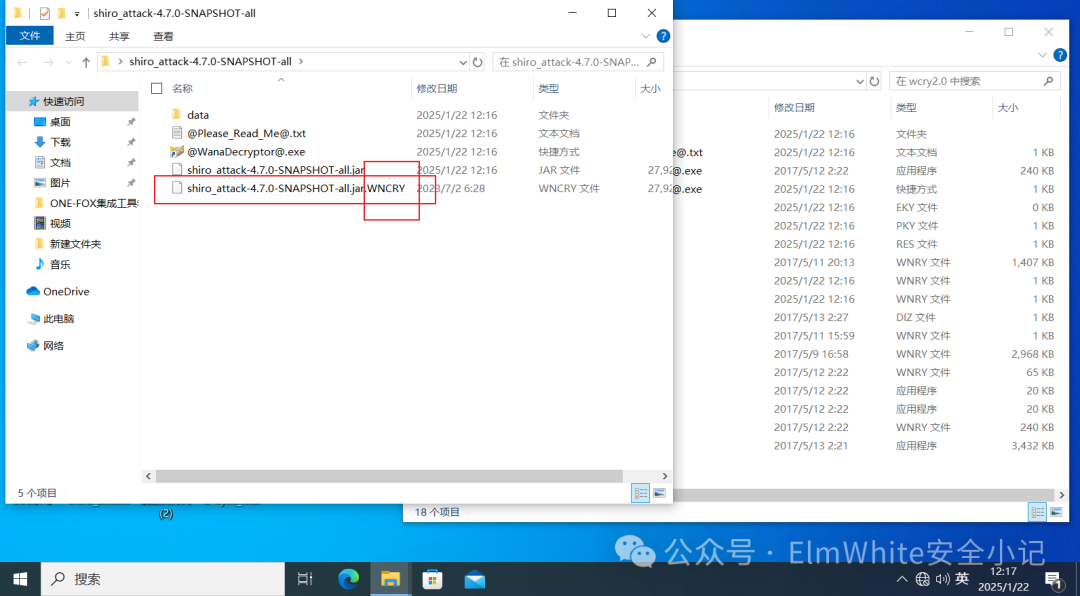Viewport: 1080px width, 596px height.
Task: Click the scrollbar's right arrow in the front window
Action: click(665, 476)
